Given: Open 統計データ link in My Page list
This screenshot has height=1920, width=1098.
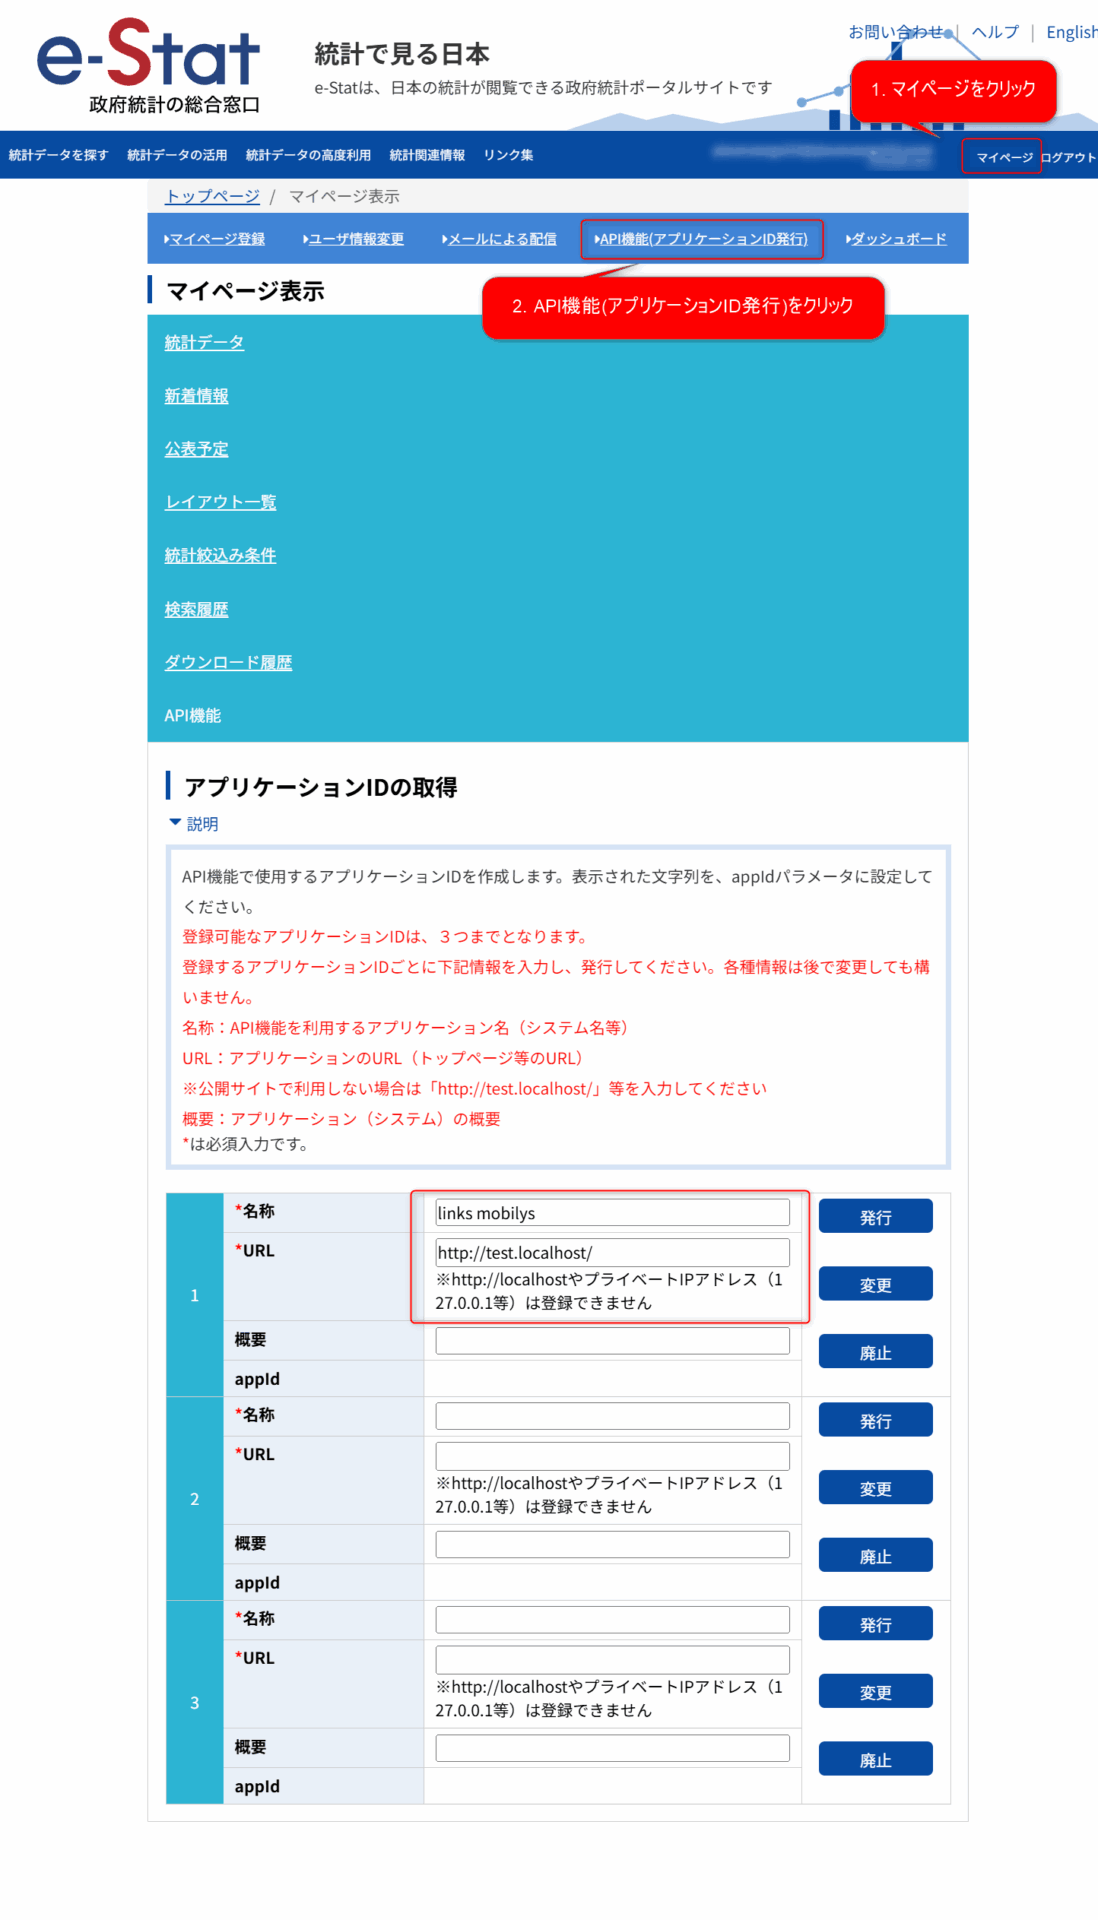Looking at the screenshot, I should (204, 342).
